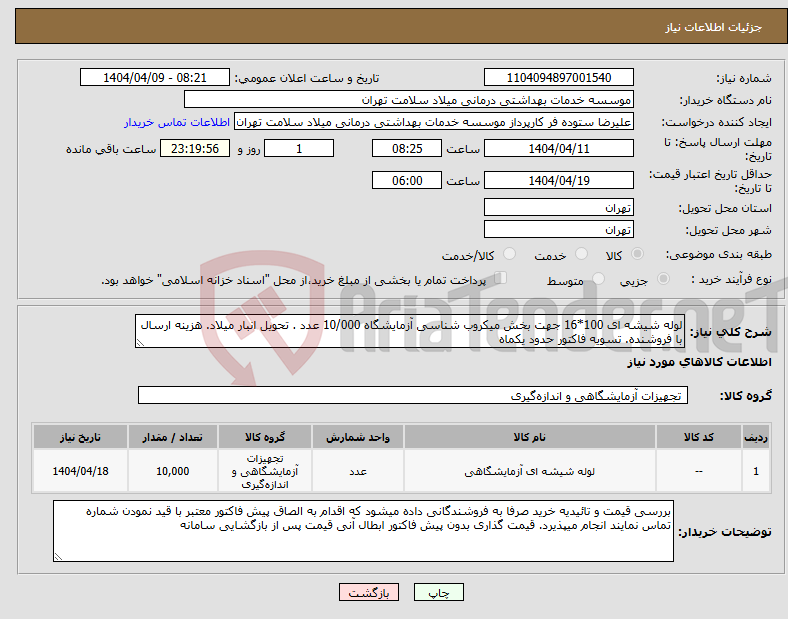Click the row number 1 cell
This screenshot has height=619, width=788.
click(x=756, y=471)
